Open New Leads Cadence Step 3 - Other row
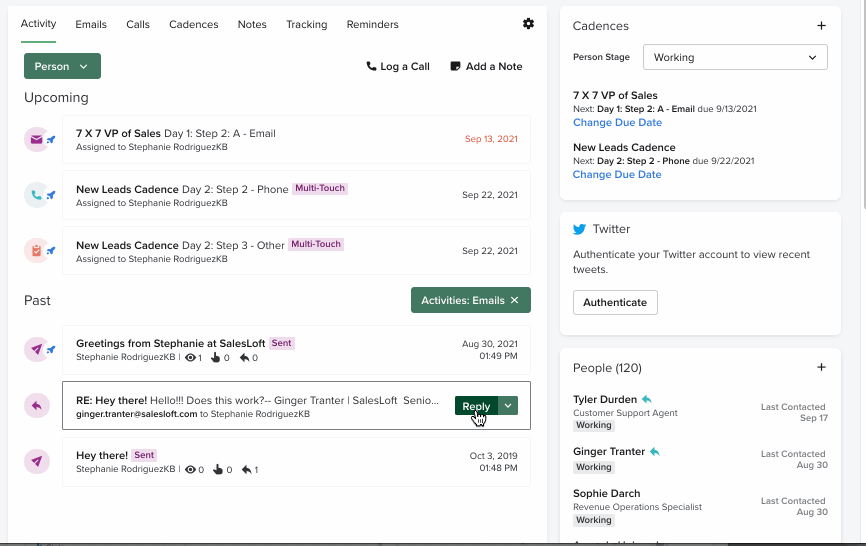 point(297,251)
